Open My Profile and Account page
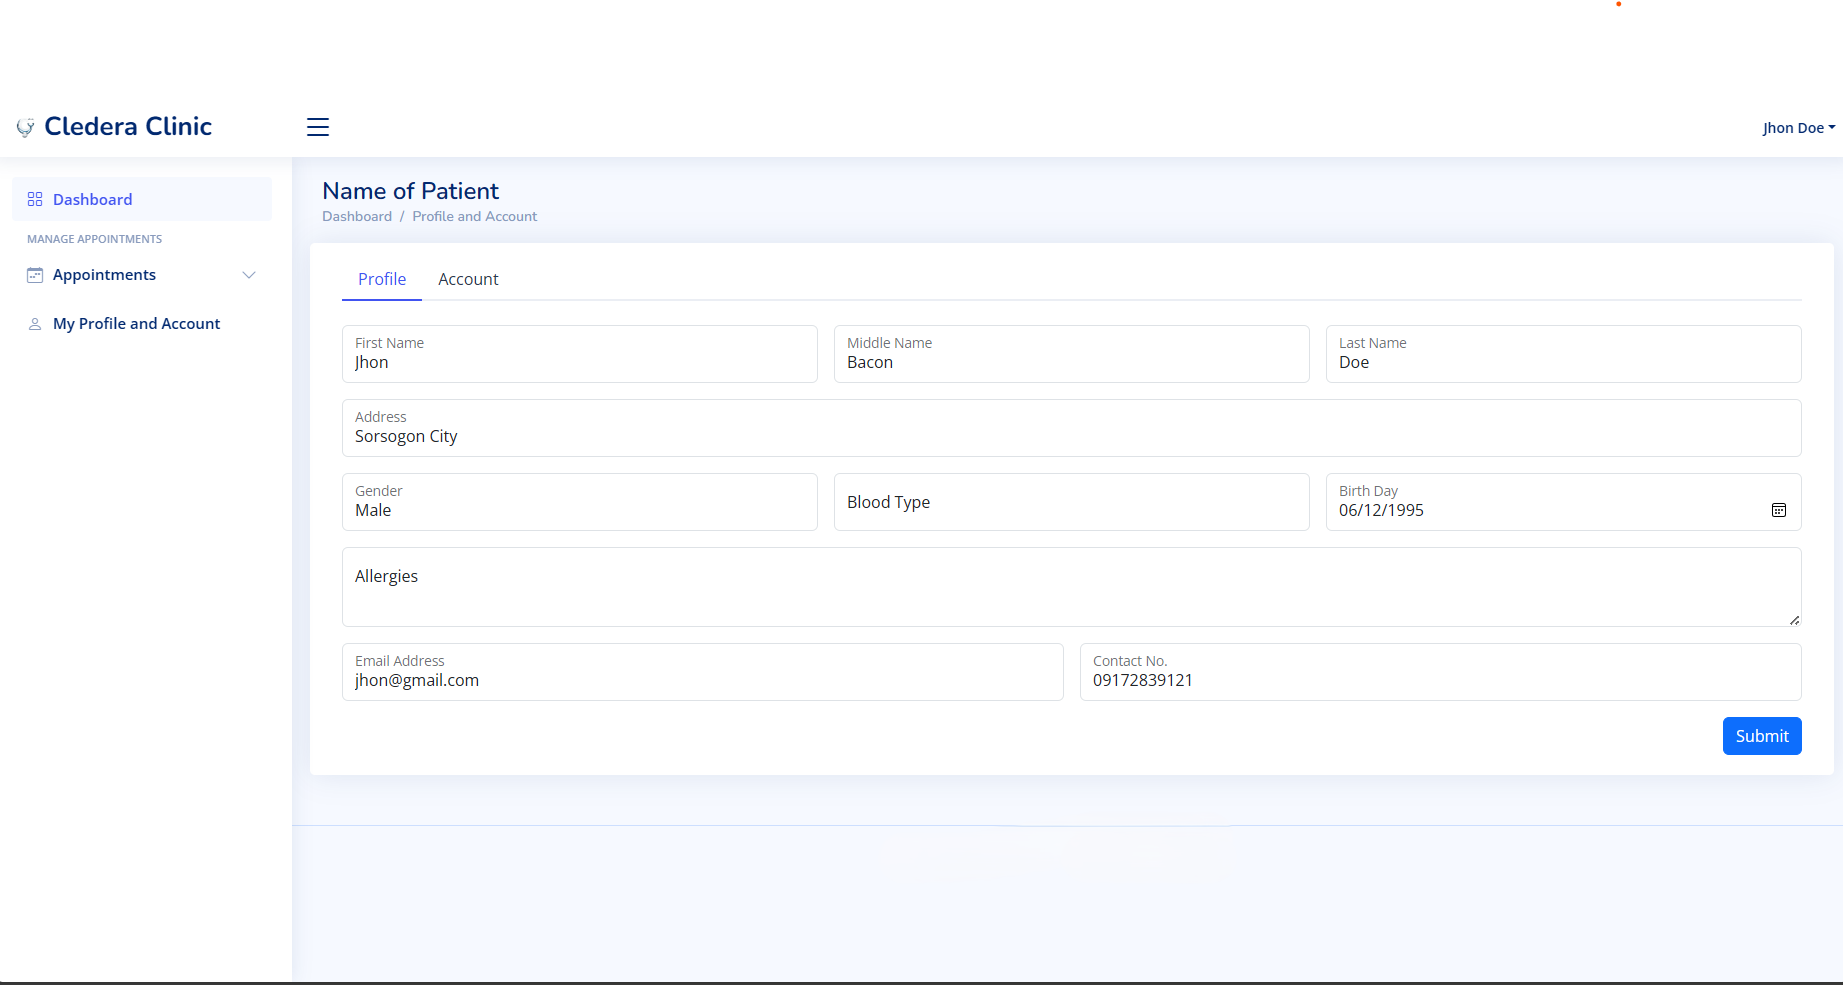1843x985 pixels. pos(136,324)
